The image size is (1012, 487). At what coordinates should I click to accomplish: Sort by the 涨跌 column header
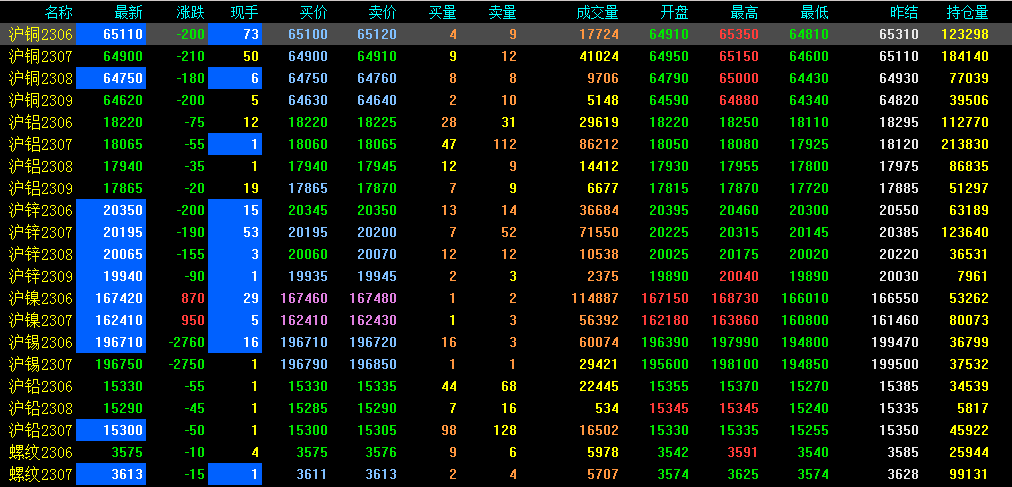(190, 12)
